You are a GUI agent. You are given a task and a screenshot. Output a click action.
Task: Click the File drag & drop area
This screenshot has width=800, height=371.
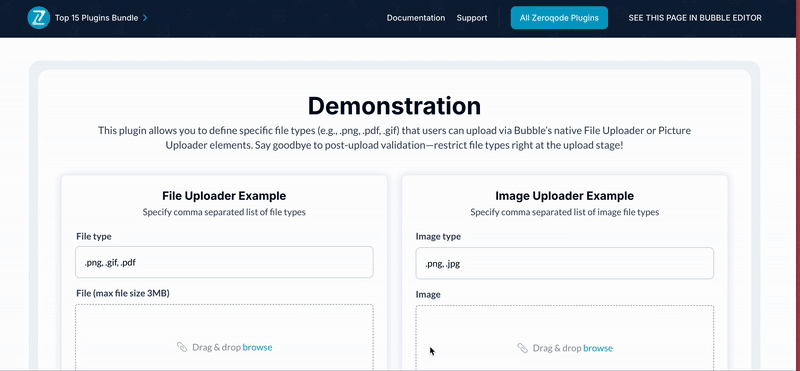(224, 337)
